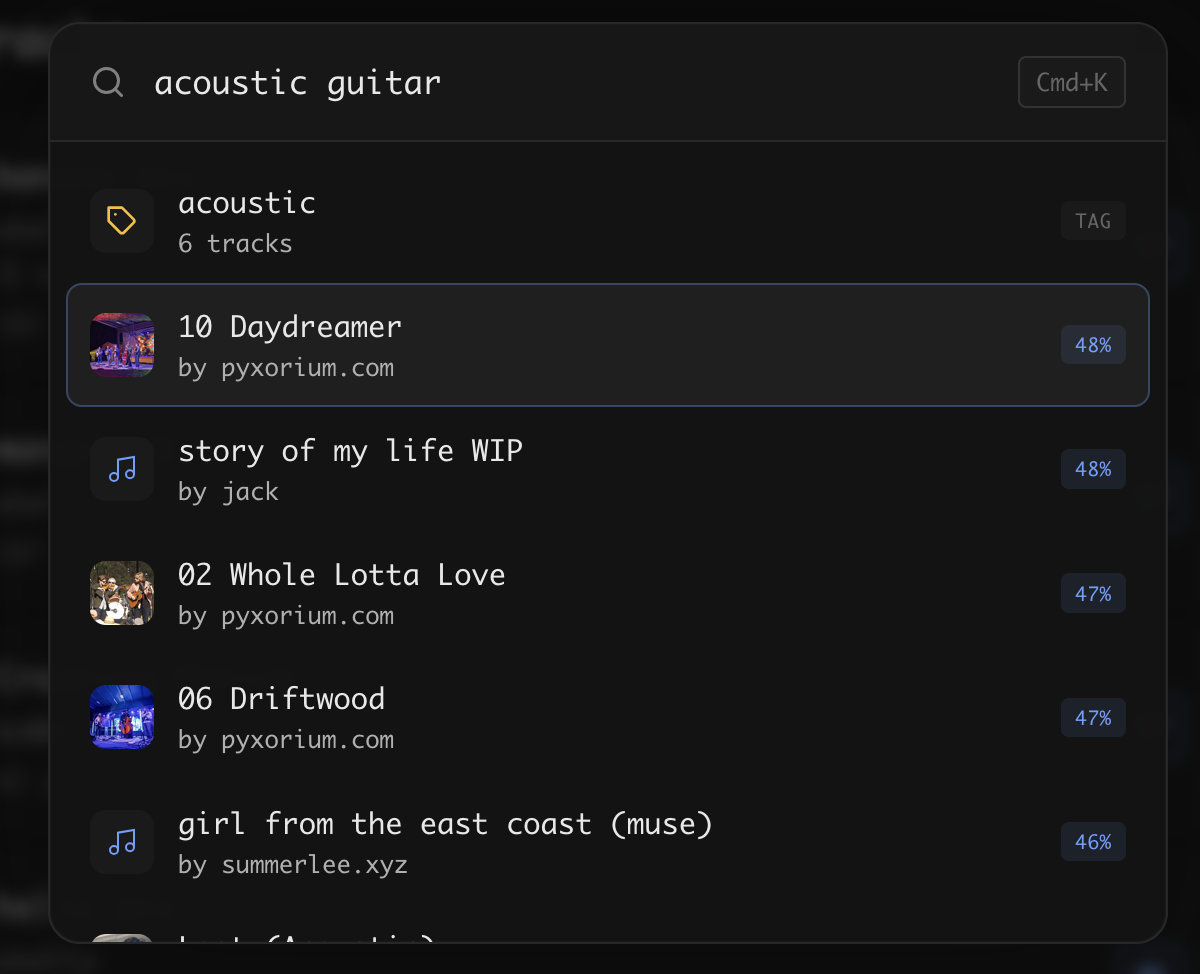The image size is (1200, 974).
Task: Click the 48% match badge for 10 Daydreamer
Action: pyautogui.click(x=1093, y=345)
